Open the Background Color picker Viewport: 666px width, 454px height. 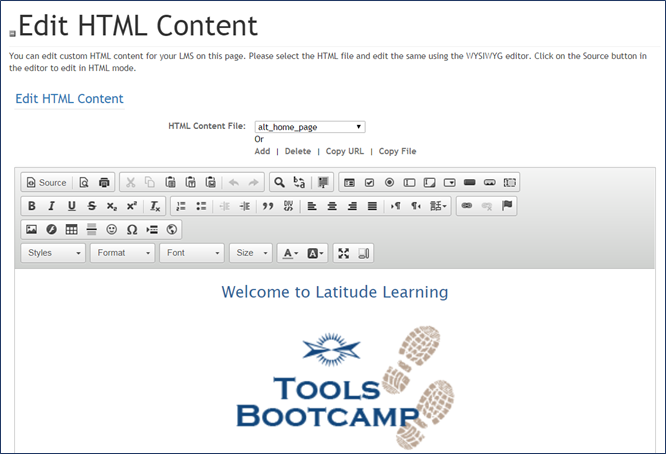click(x=315, y=253)
